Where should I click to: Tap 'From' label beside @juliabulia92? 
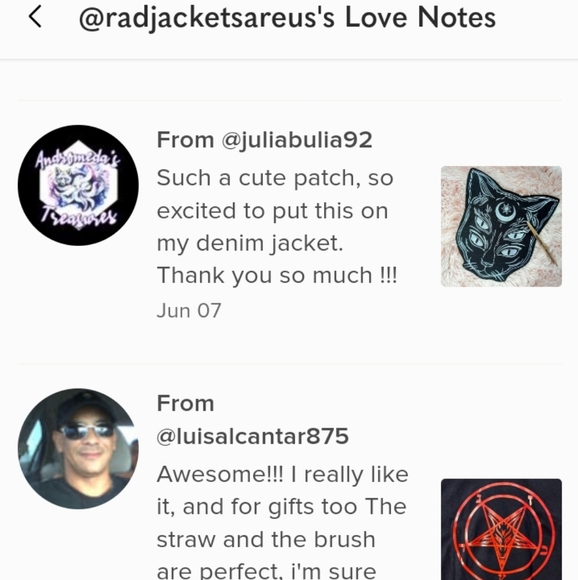185,140
